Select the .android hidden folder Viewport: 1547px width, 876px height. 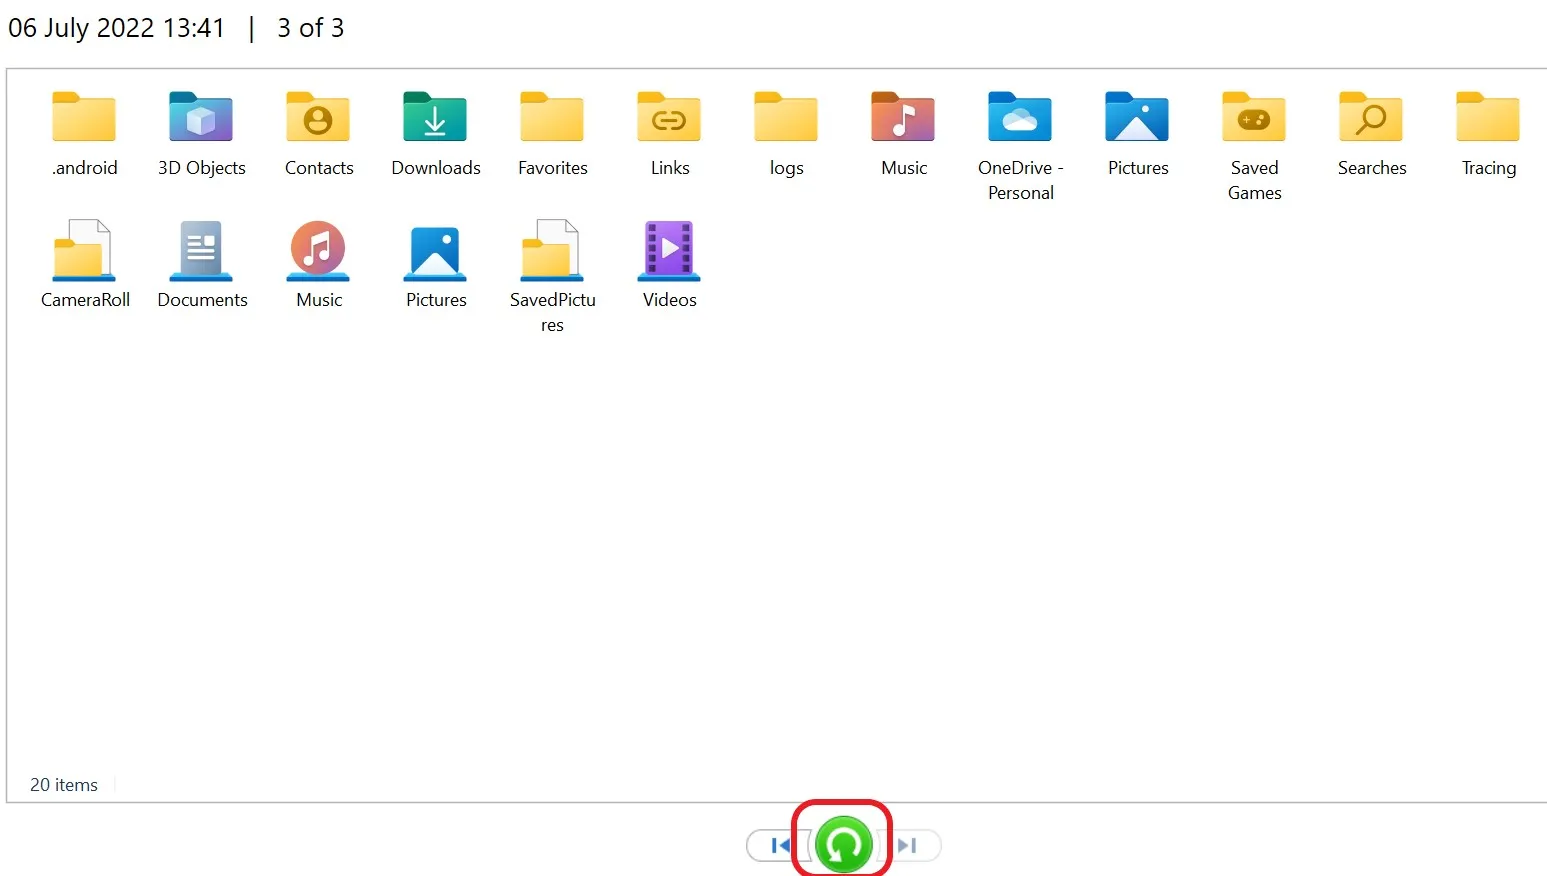84,130
